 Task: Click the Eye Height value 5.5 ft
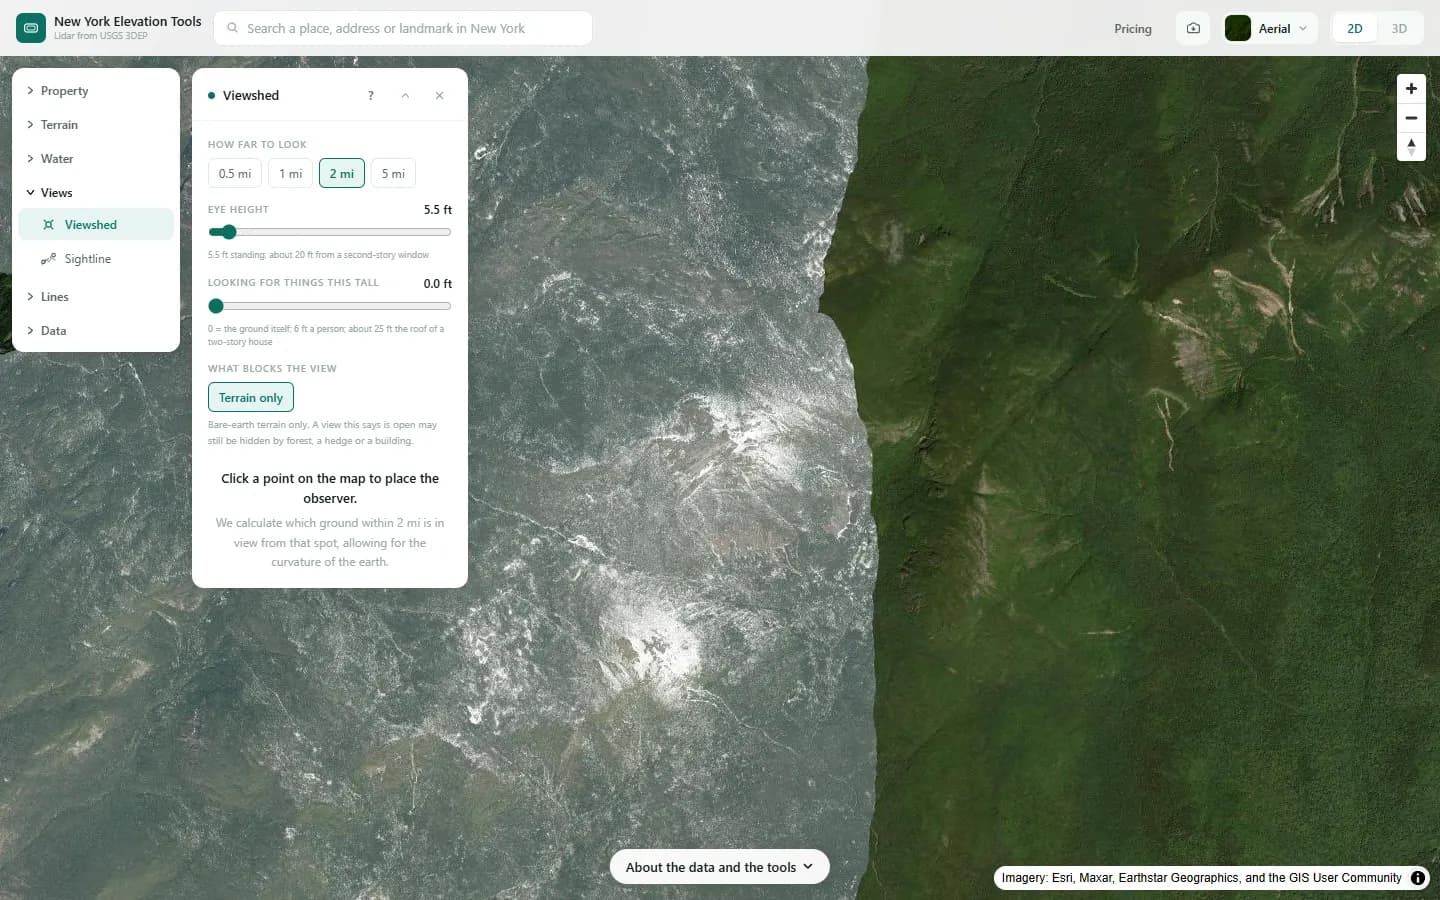click(x=438, y=210)
